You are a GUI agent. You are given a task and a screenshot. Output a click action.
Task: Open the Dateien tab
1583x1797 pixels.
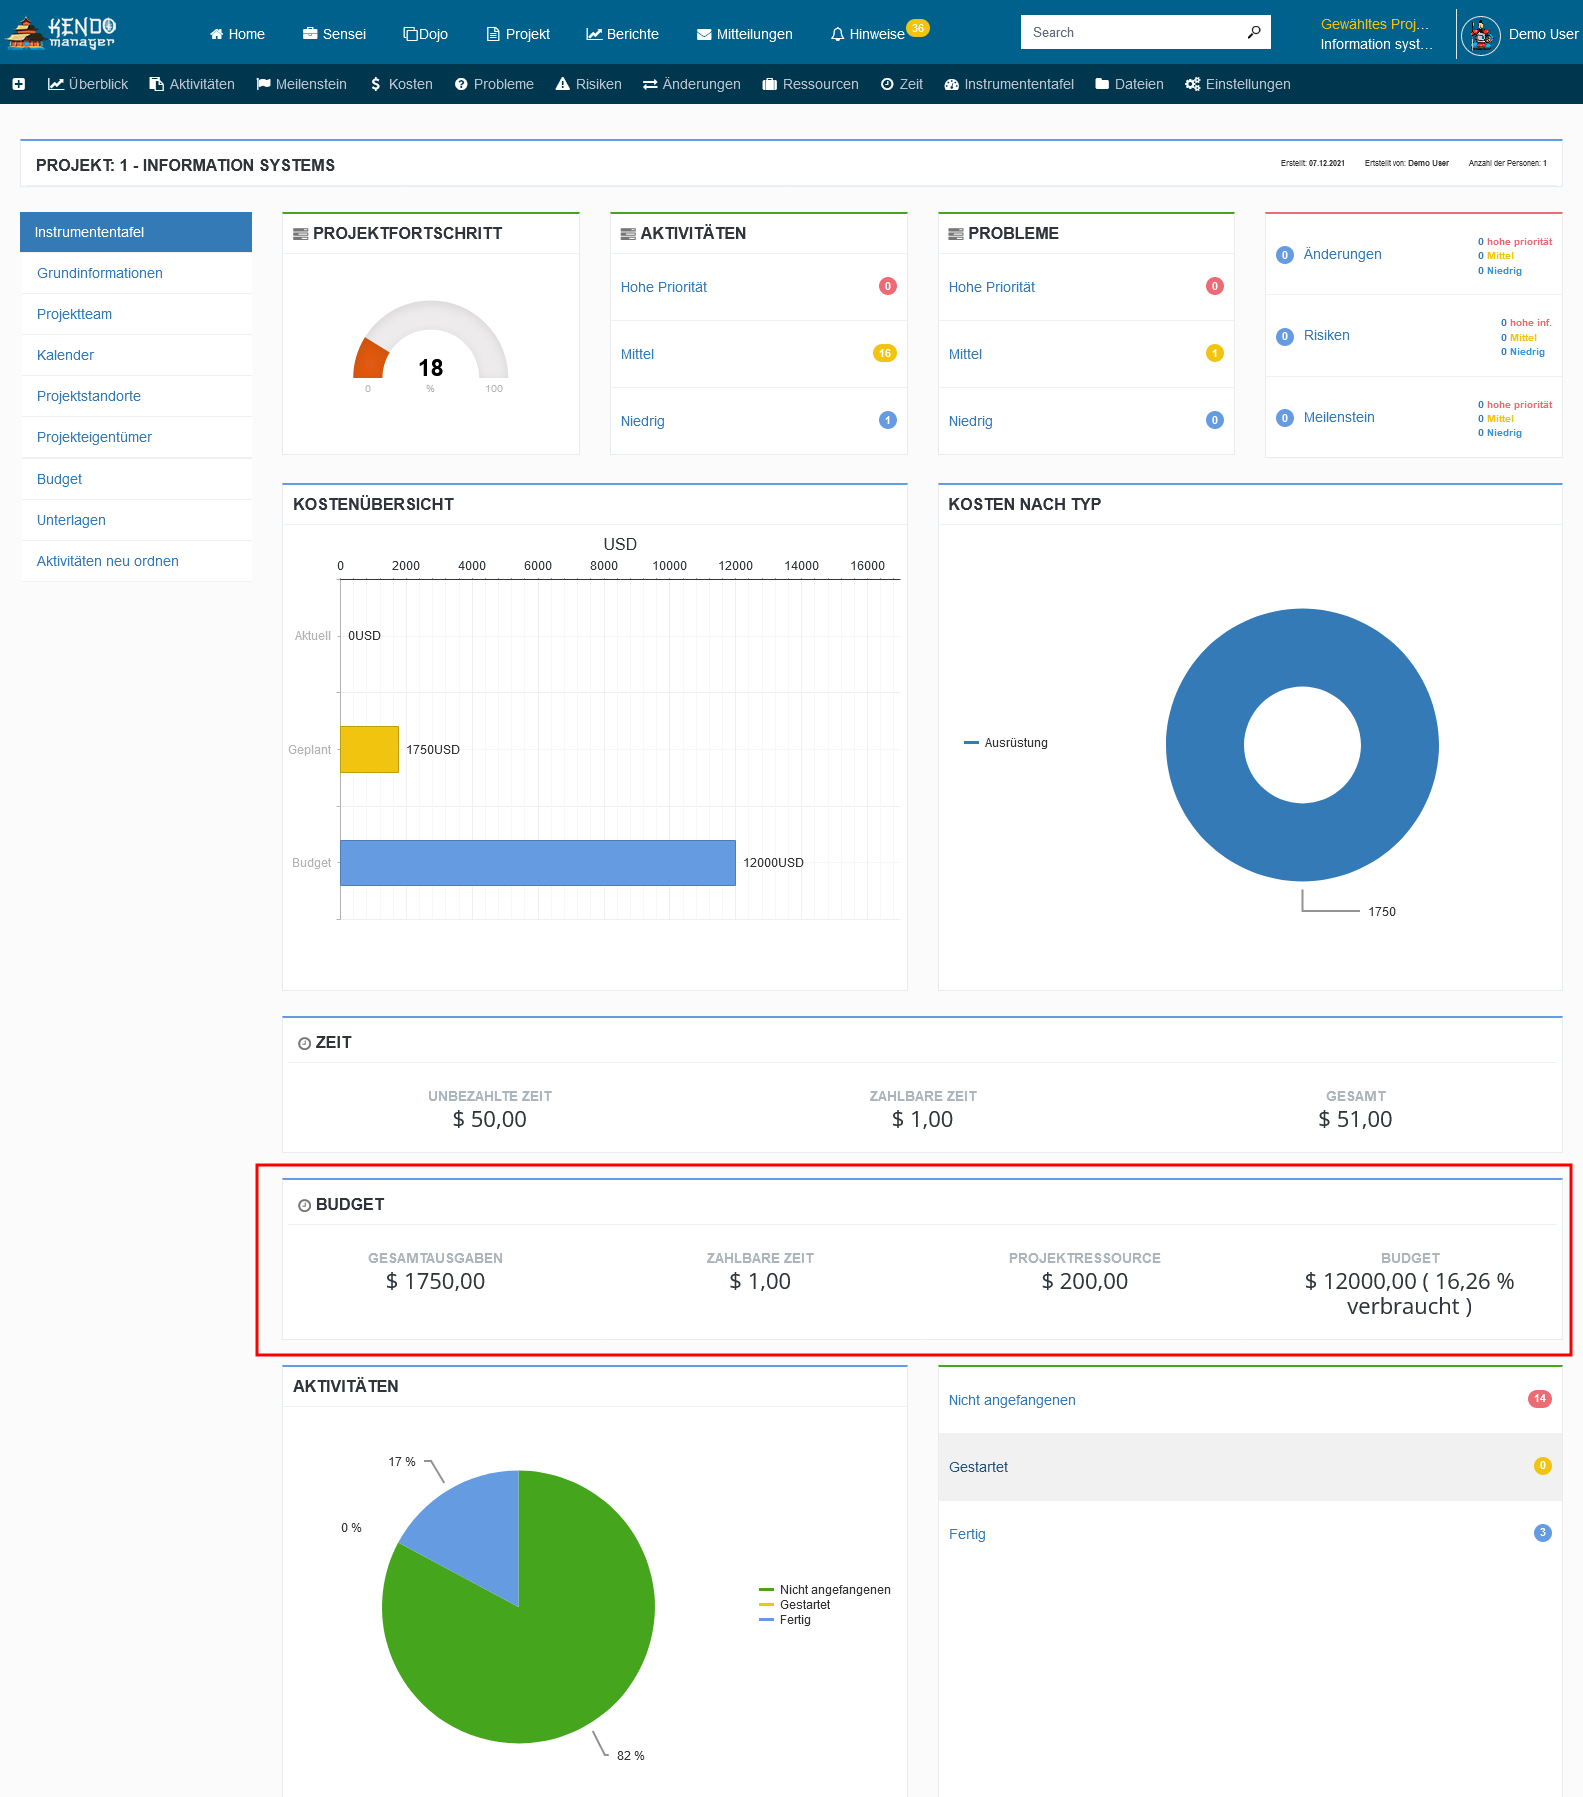point(1130,84)
